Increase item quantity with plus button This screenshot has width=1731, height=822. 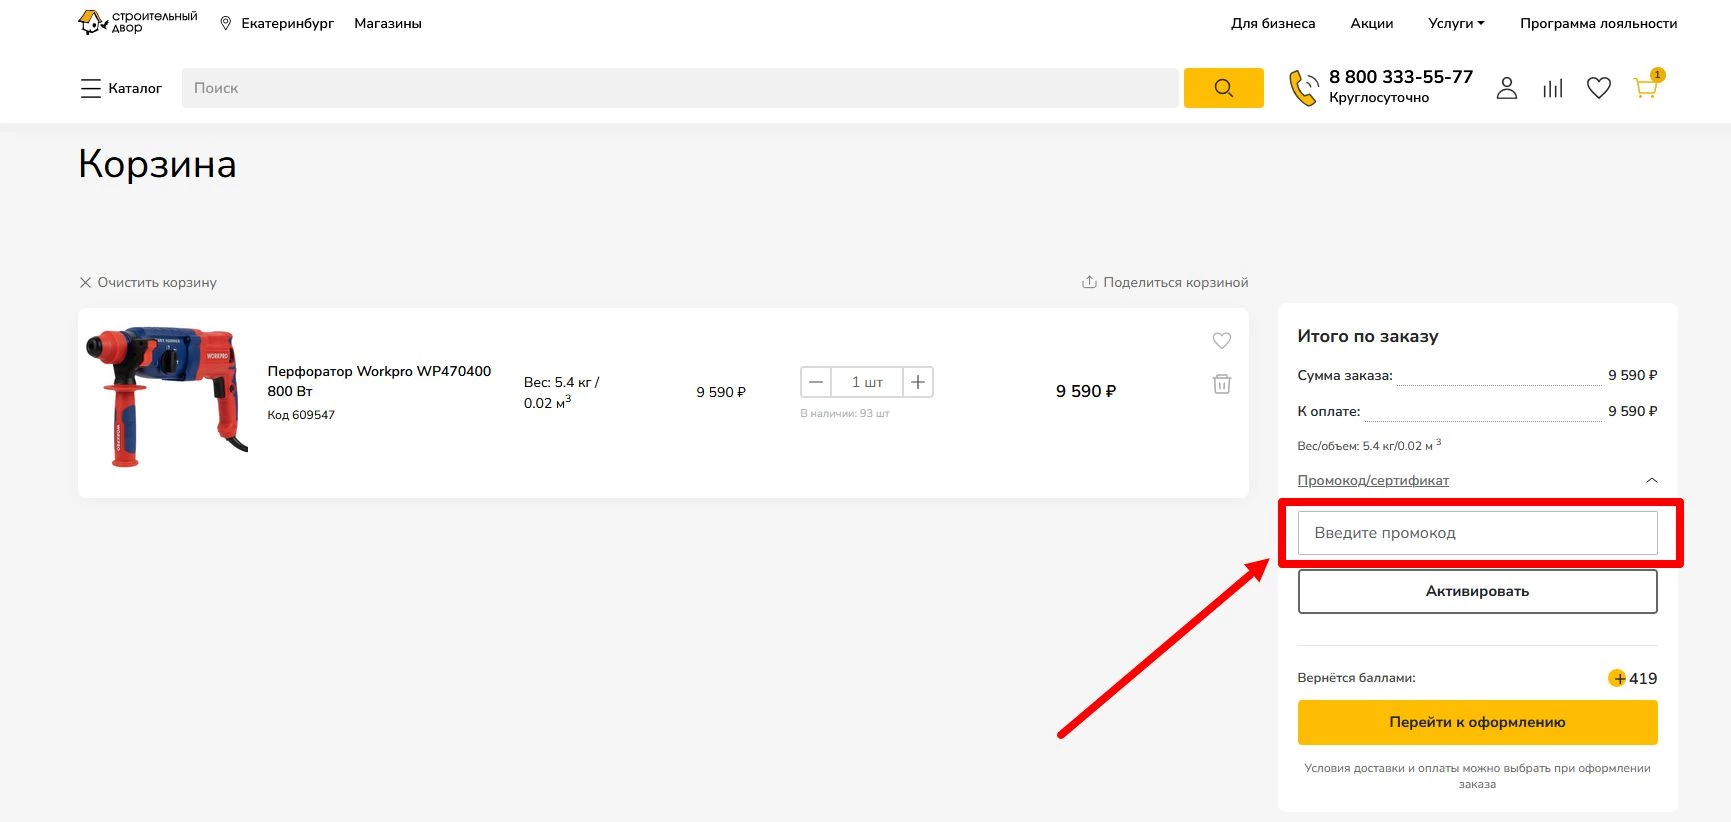(917, 382)
